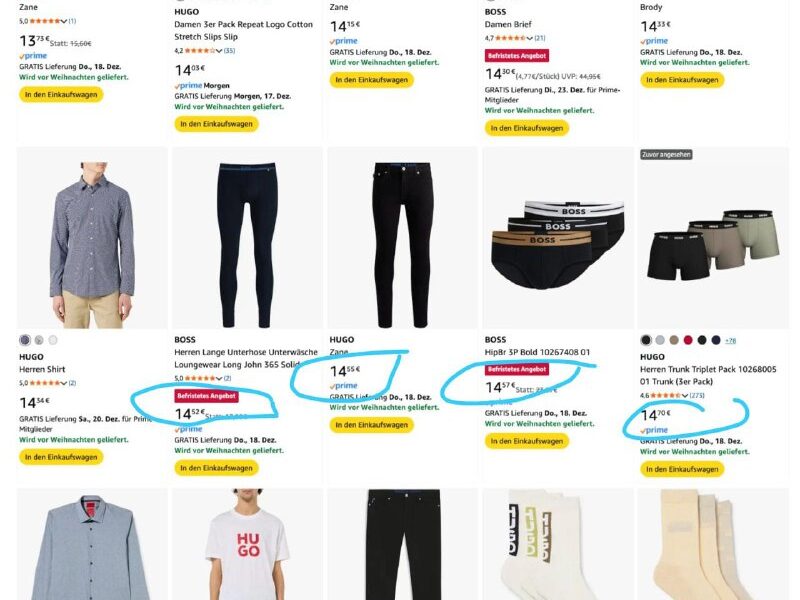Click the Befristetes Angebot badge on HipBr 3P Bold
The image size is (800, 600).
(516, 369)
